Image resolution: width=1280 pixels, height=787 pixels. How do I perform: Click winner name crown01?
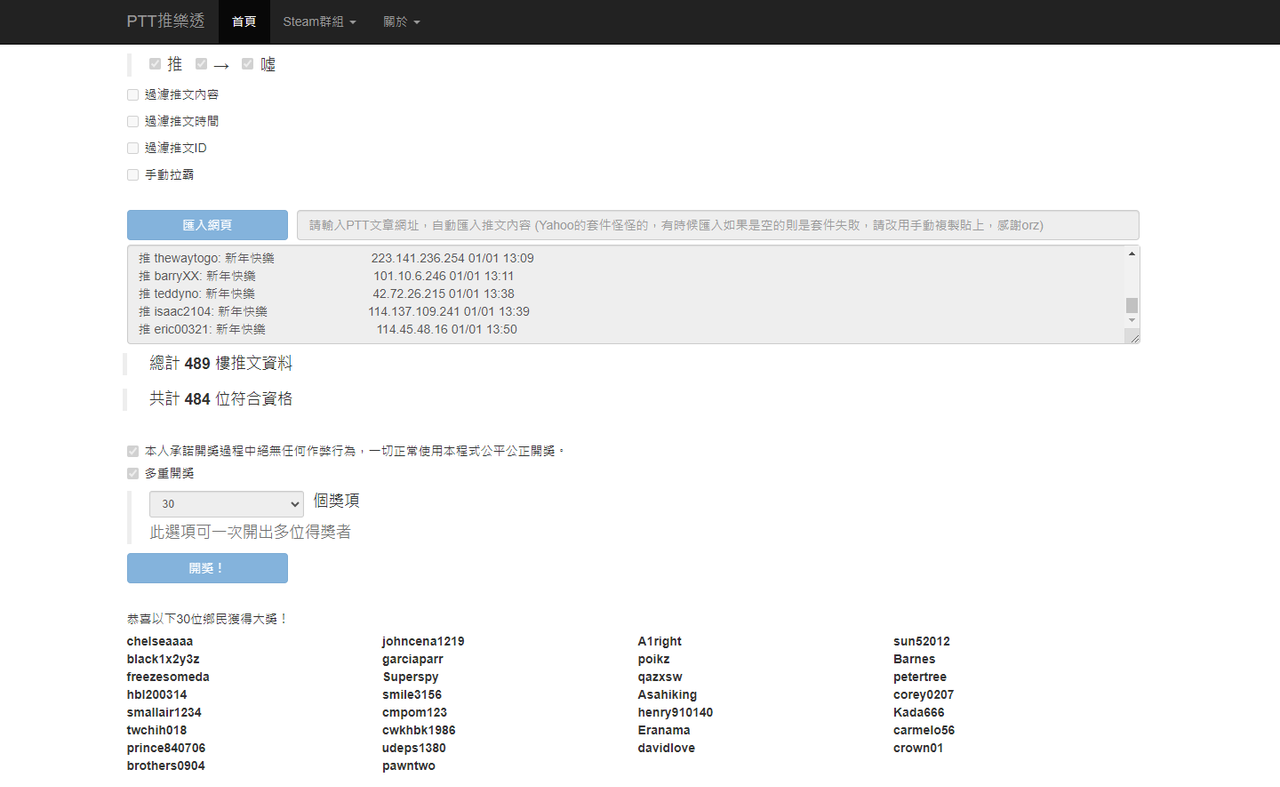[918, 748]
